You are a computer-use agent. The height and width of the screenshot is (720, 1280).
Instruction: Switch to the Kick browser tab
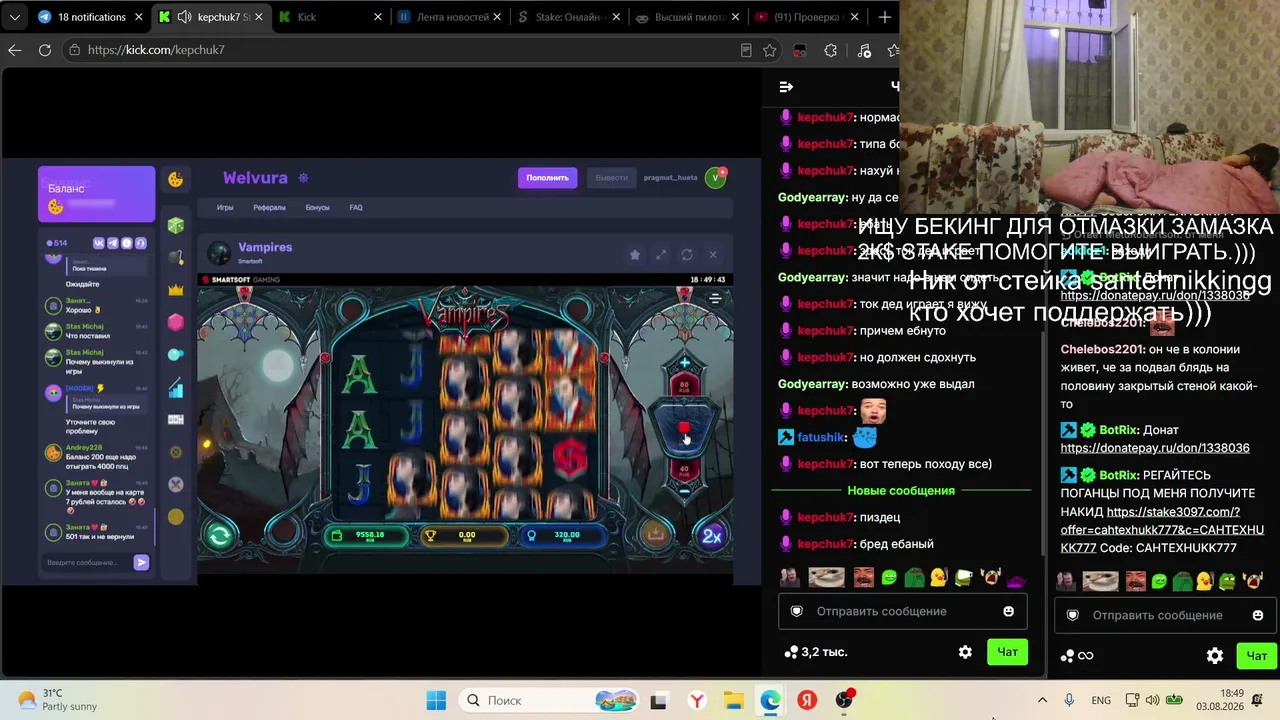point(330,17)
